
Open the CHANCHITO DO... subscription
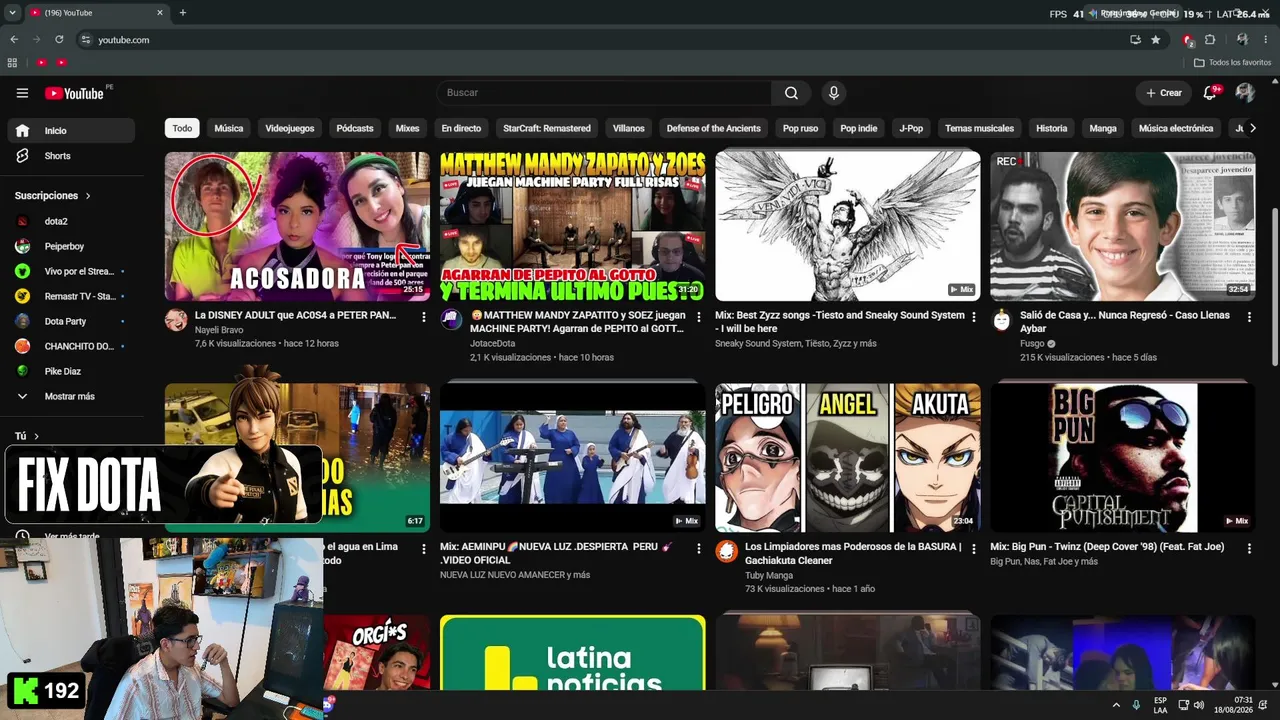point(70,346)
